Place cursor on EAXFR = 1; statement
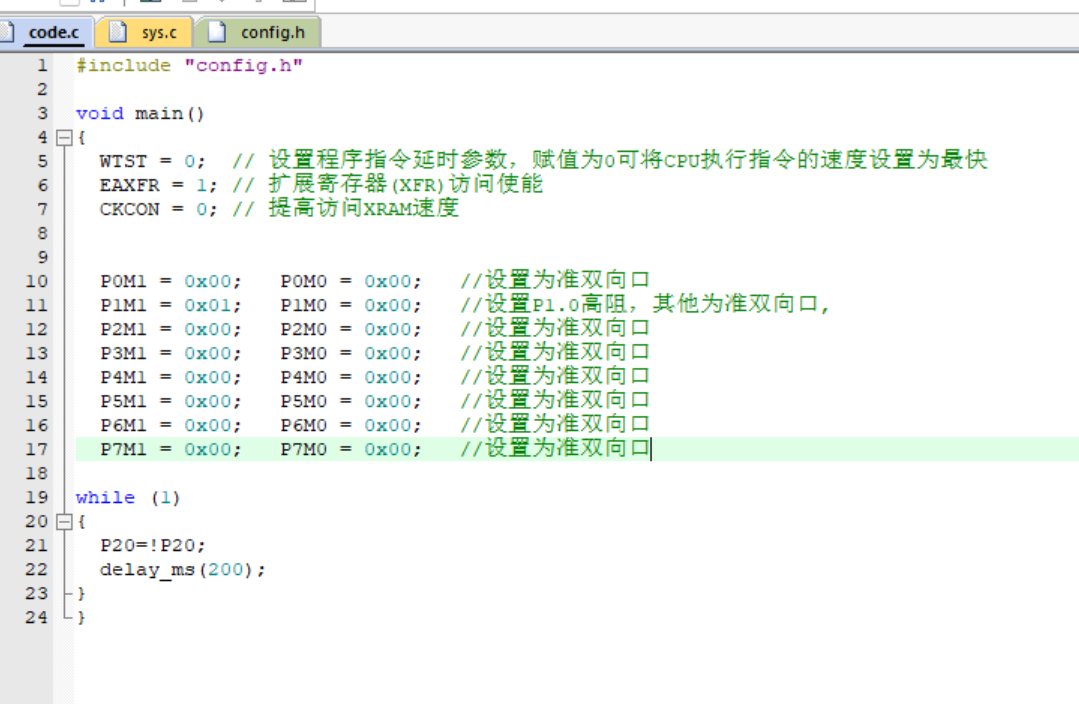The width and height of the screenshot is (1079, 704). point(158,186)
